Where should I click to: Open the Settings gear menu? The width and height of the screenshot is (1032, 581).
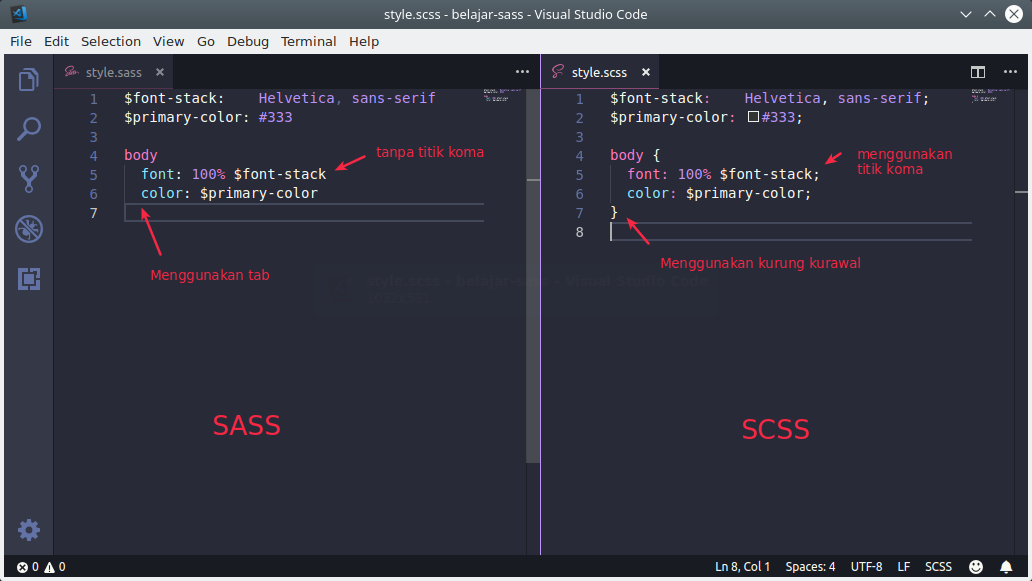click(x=28, y=529)
